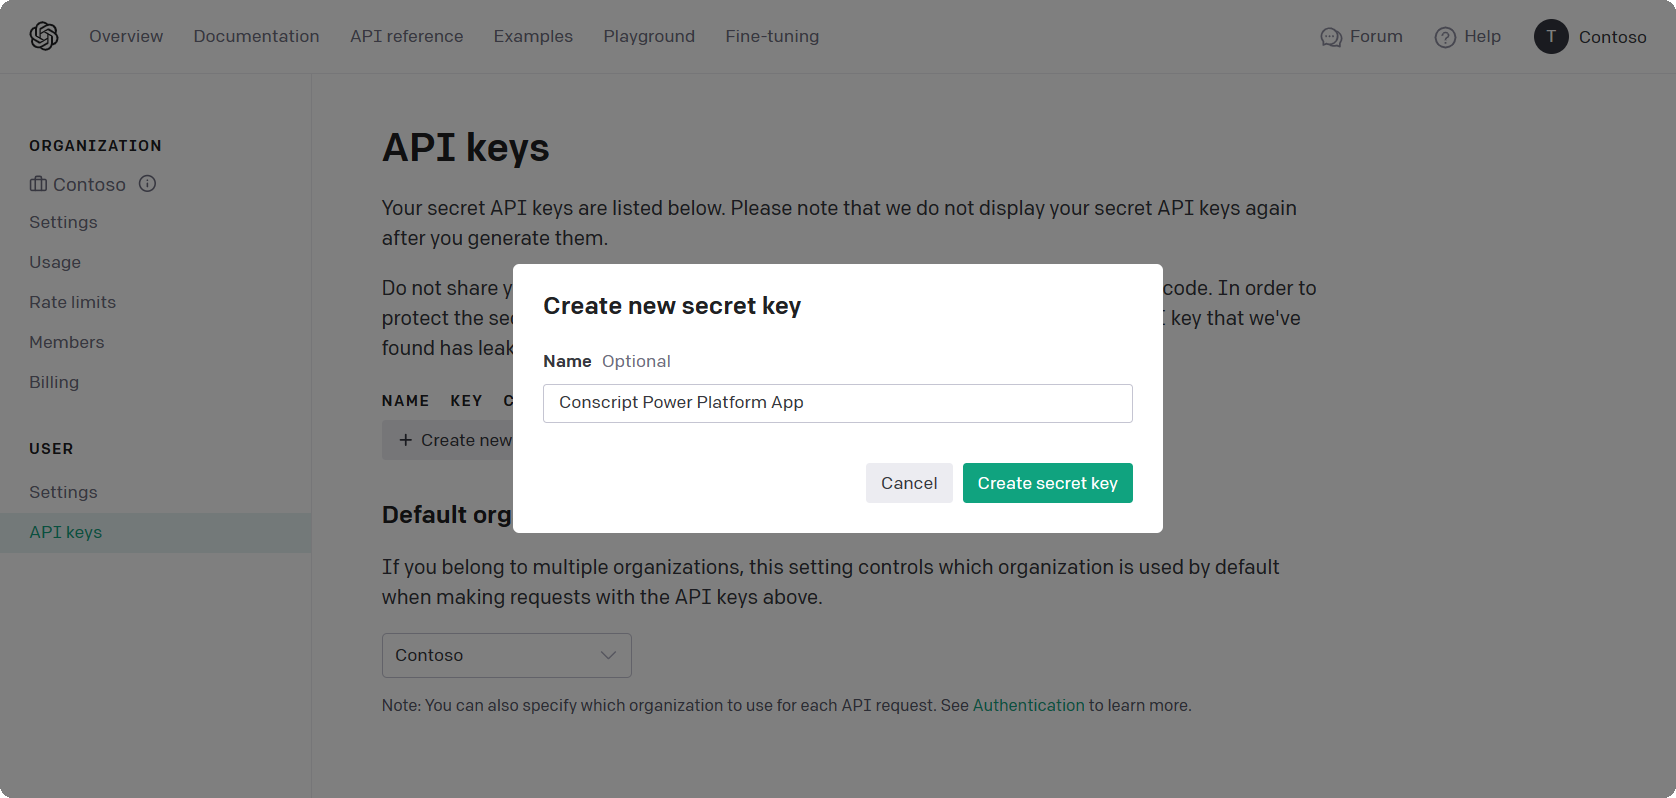Viewport: 1676px width, 798px height.
Task: Open the Forum chat icon
Action: pyautogui.click(x=1330, y=37)
